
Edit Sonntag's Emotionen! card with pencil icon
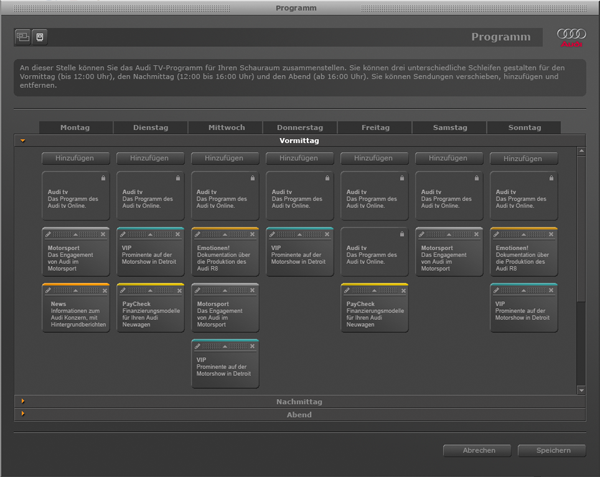click(496, 234)
